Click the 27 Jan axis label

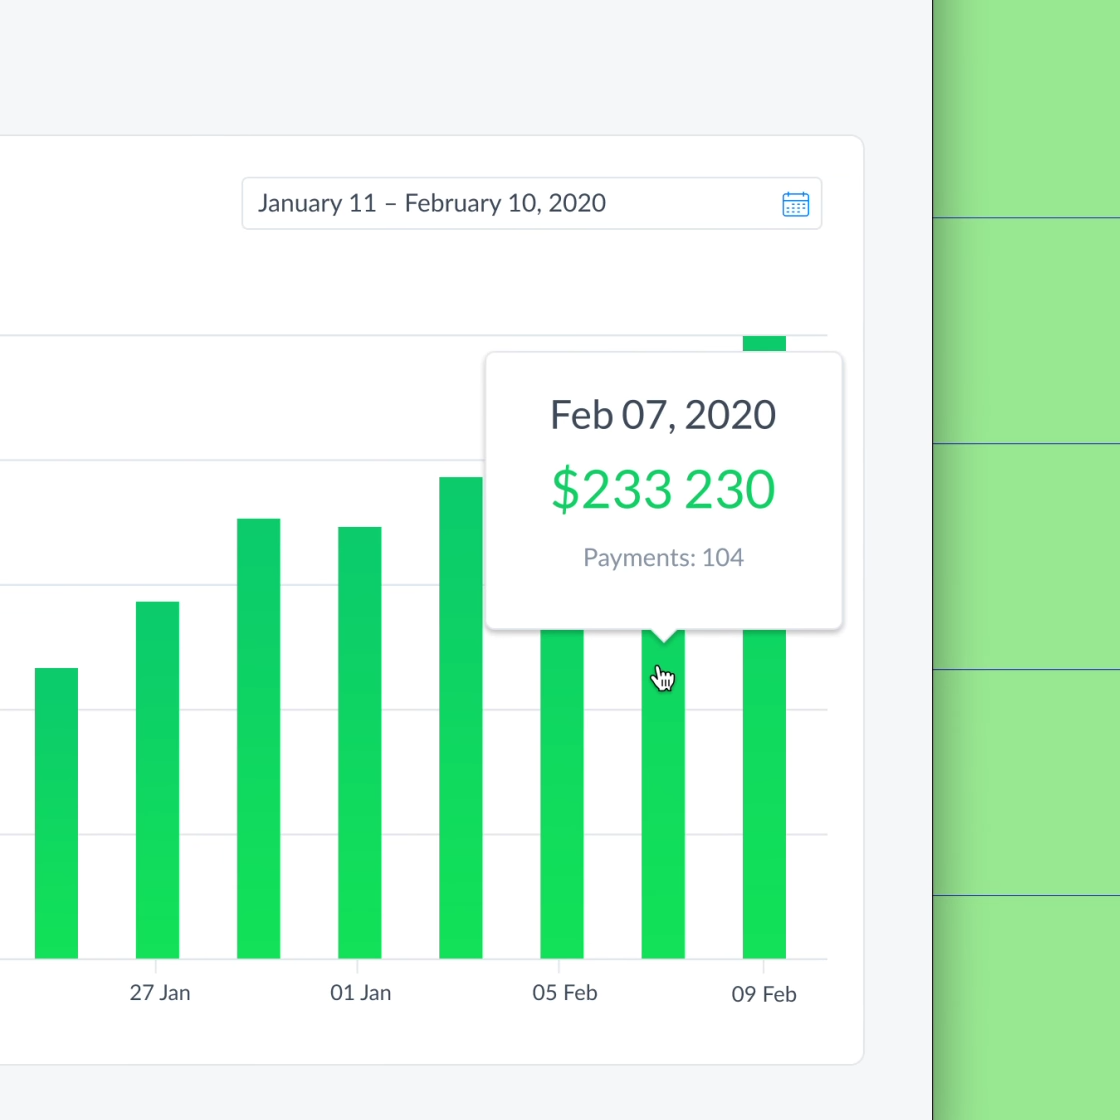coord(160,993)
